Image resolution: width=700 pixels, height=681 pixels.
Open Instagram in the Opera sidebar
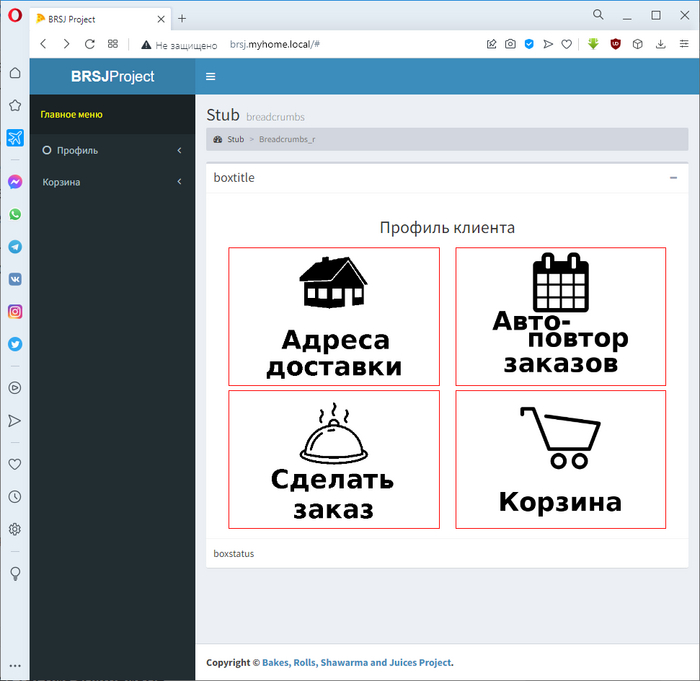point(15,311)
